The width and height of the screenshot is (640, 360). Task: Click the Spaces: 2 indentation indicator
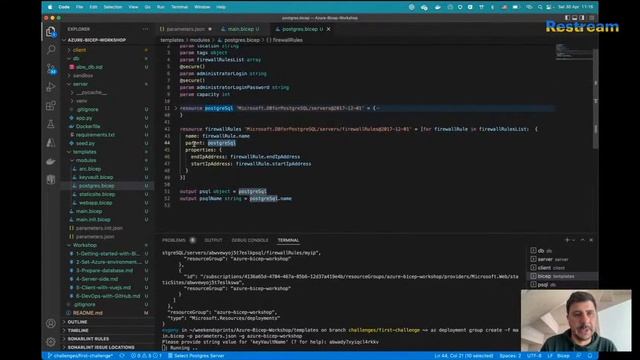(x=510, y=356)
